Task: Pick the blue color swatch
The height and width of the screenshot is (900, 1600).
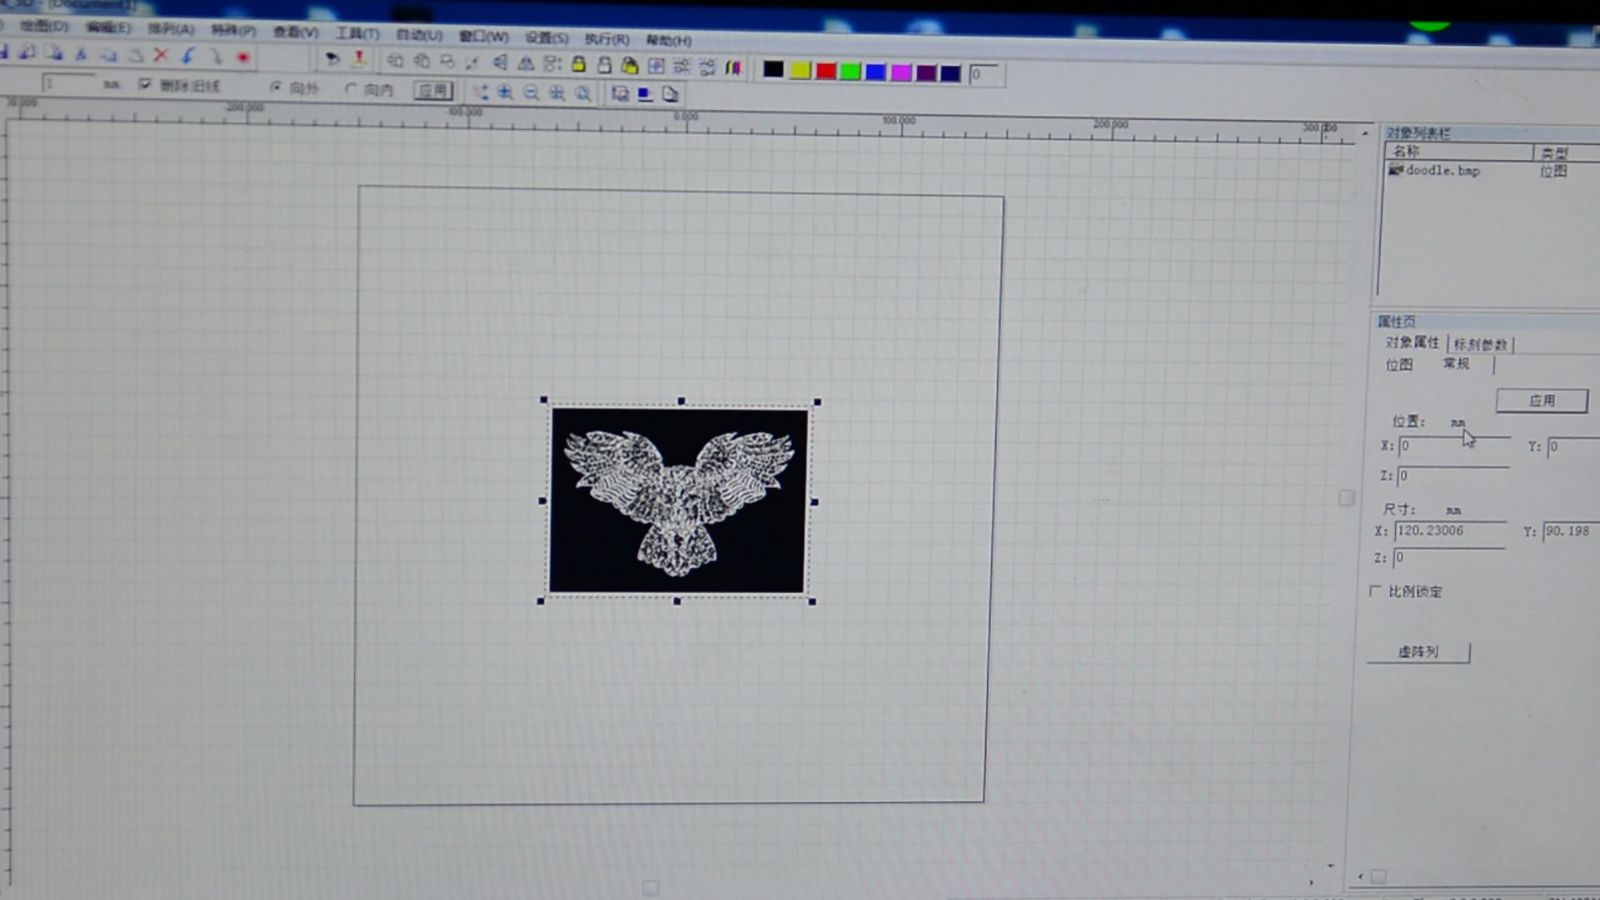Action: coord(875,71)
